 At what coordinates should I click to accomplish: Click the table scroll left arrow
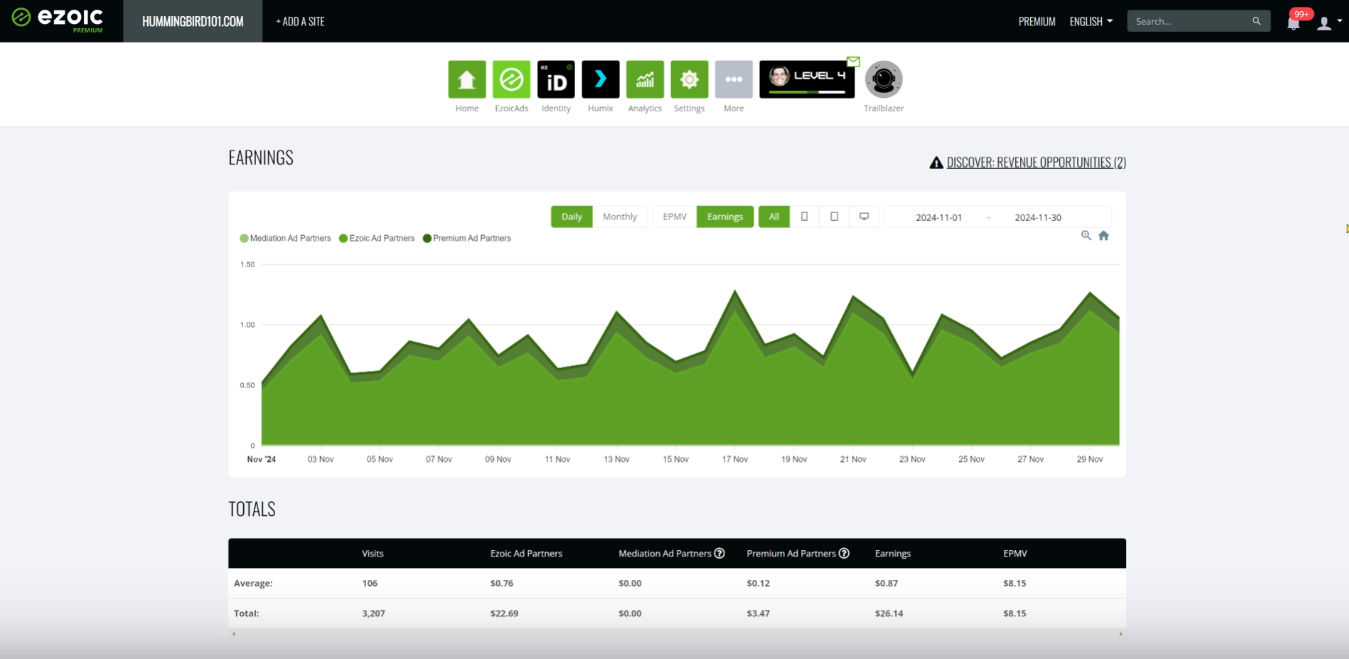[233, 634]
